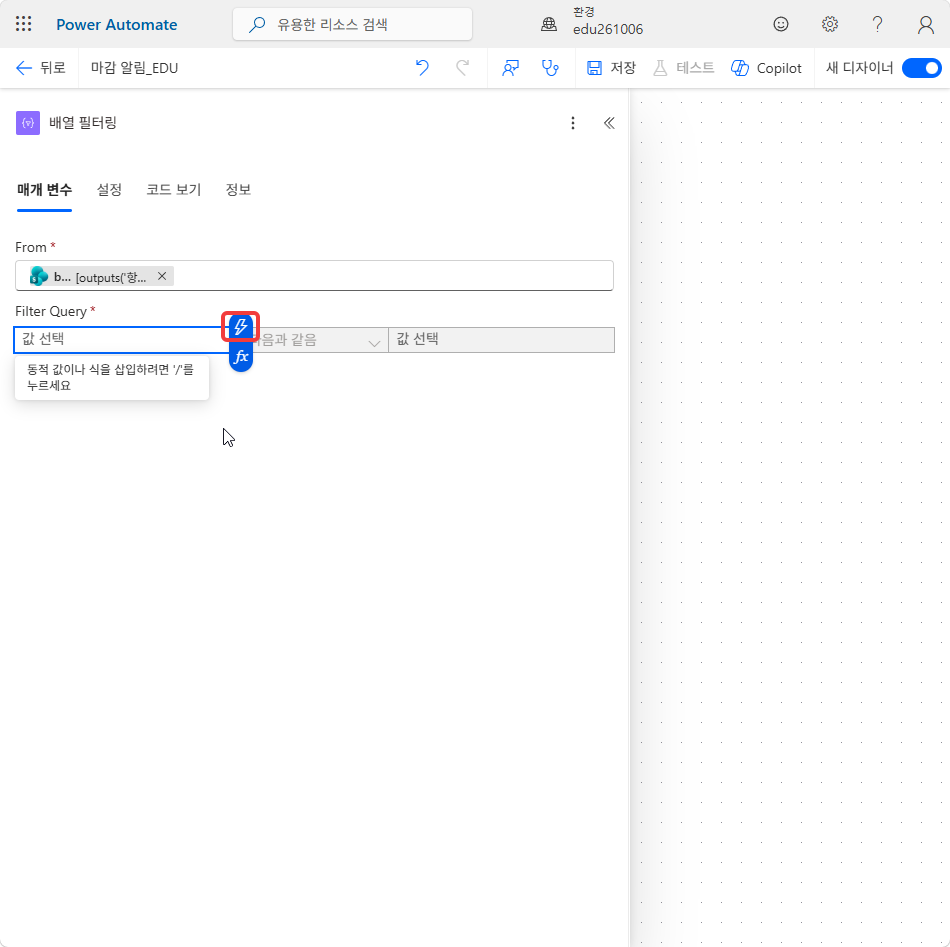
Task: Go back with the 뒤로 button
Action: point(40,68)
